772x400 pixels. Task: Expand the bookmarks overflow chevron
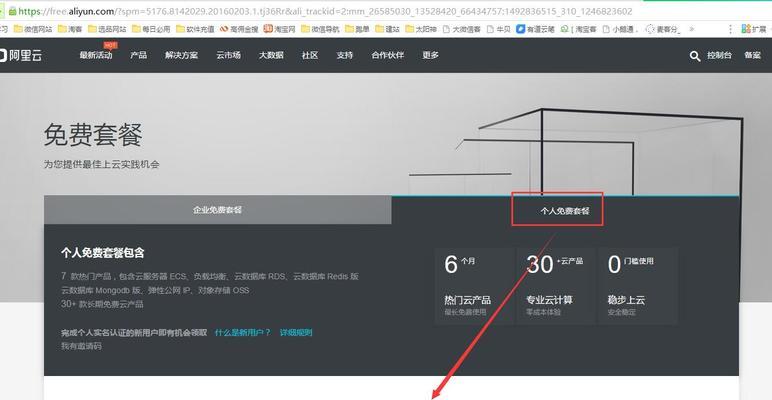[691, 29]
